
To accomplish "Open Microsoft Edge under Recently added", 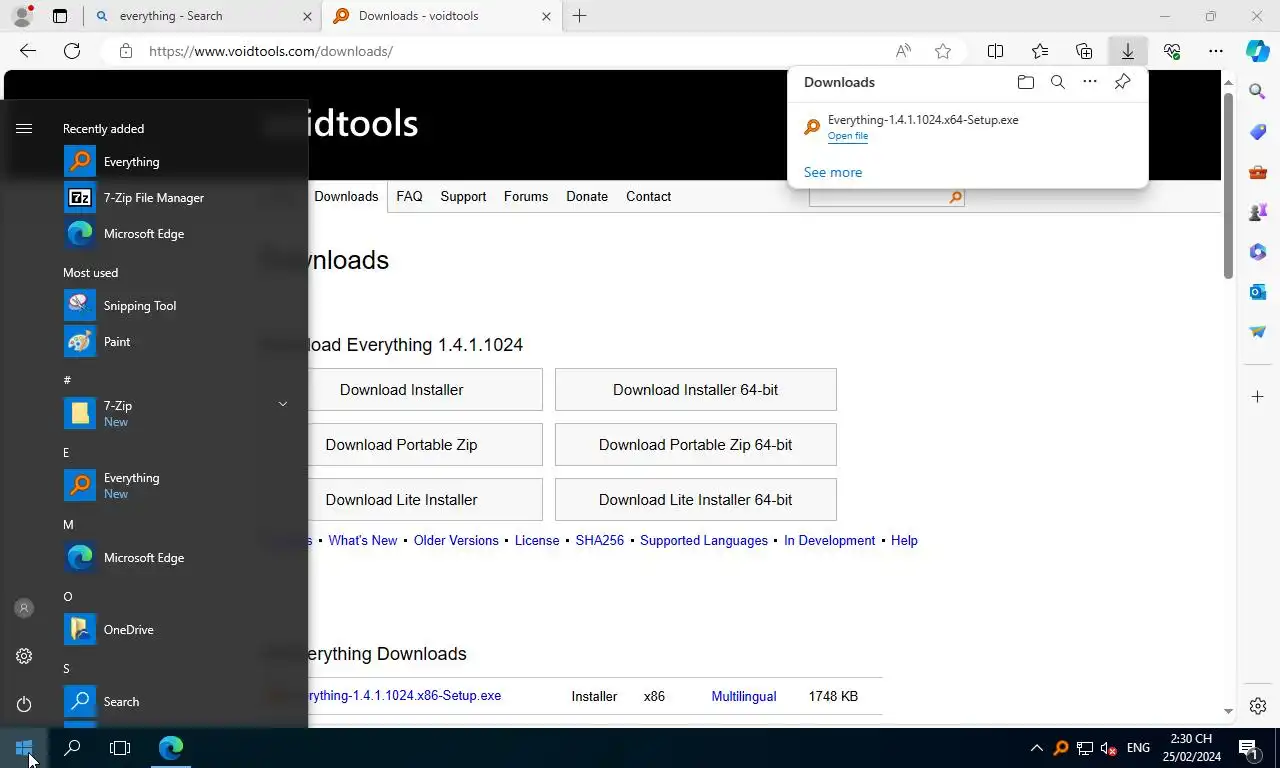I will tap(175, 233).
